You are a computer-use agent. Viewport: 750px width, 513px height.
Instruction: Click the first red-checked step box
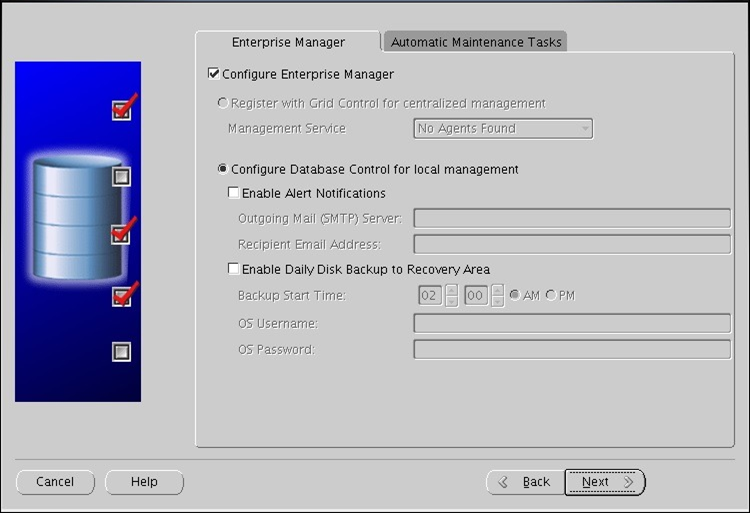[x=121, y=110]
